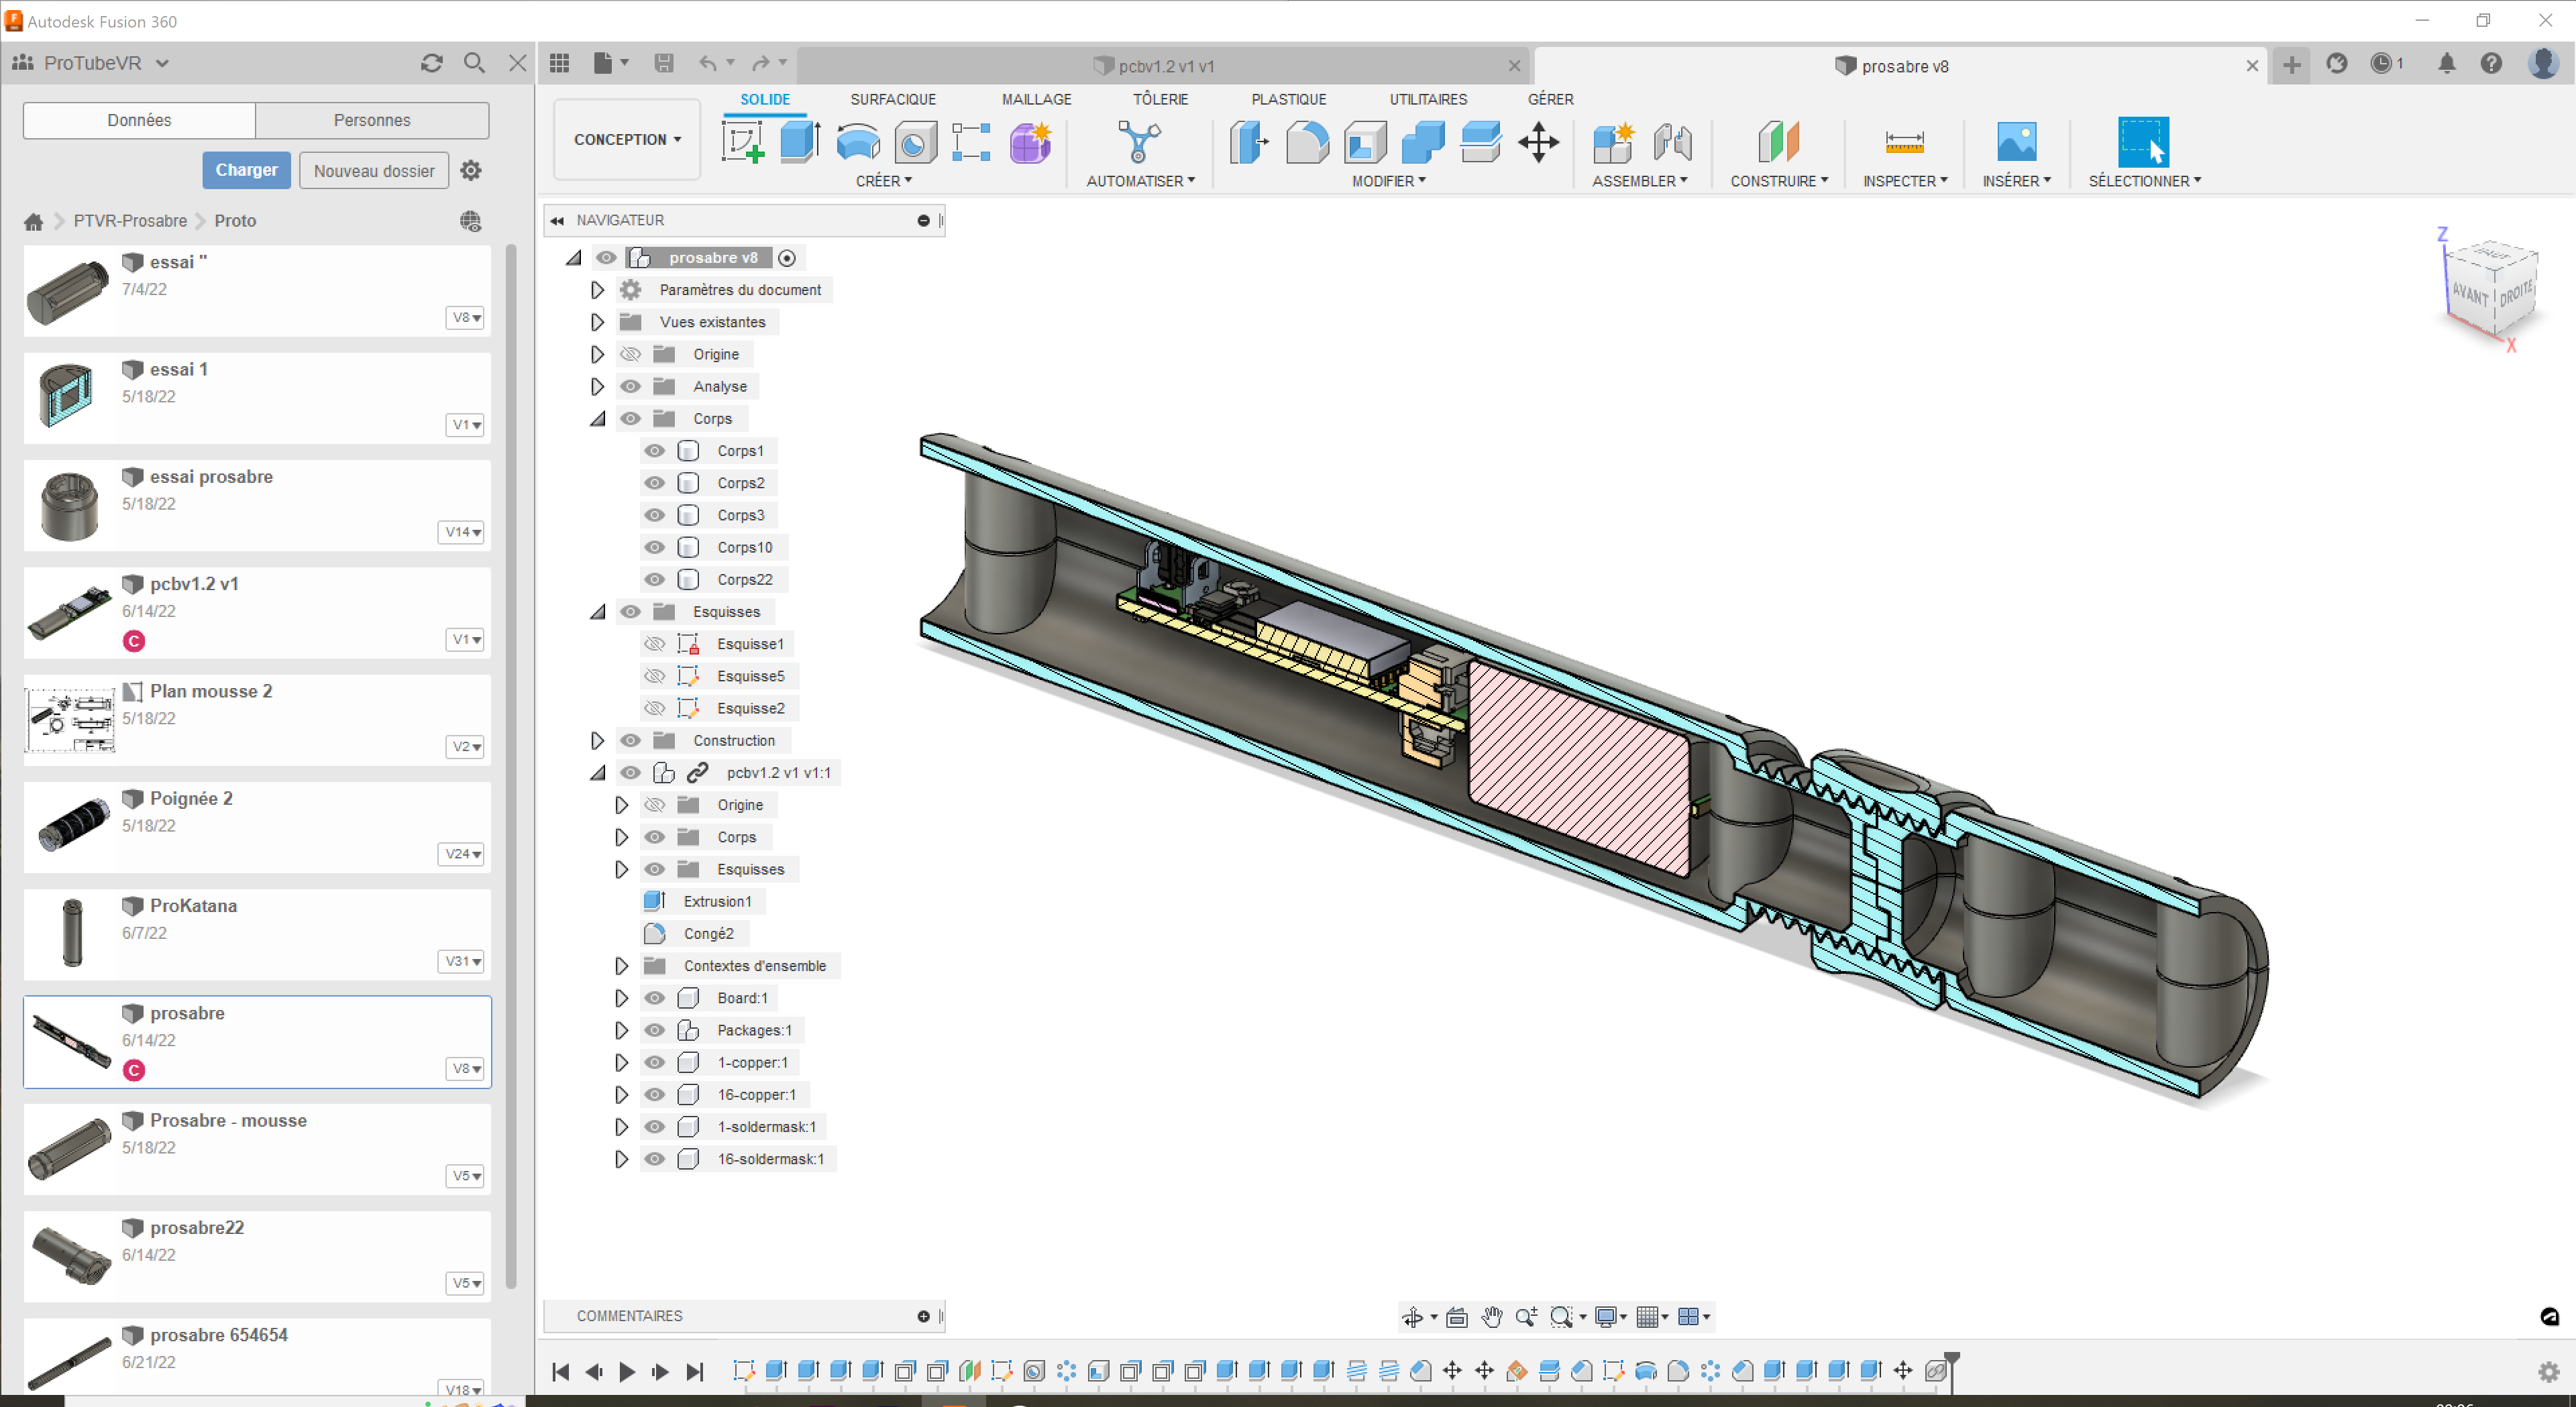Show the hidden Esquisse5 sketch

click(x=654, y=676)
